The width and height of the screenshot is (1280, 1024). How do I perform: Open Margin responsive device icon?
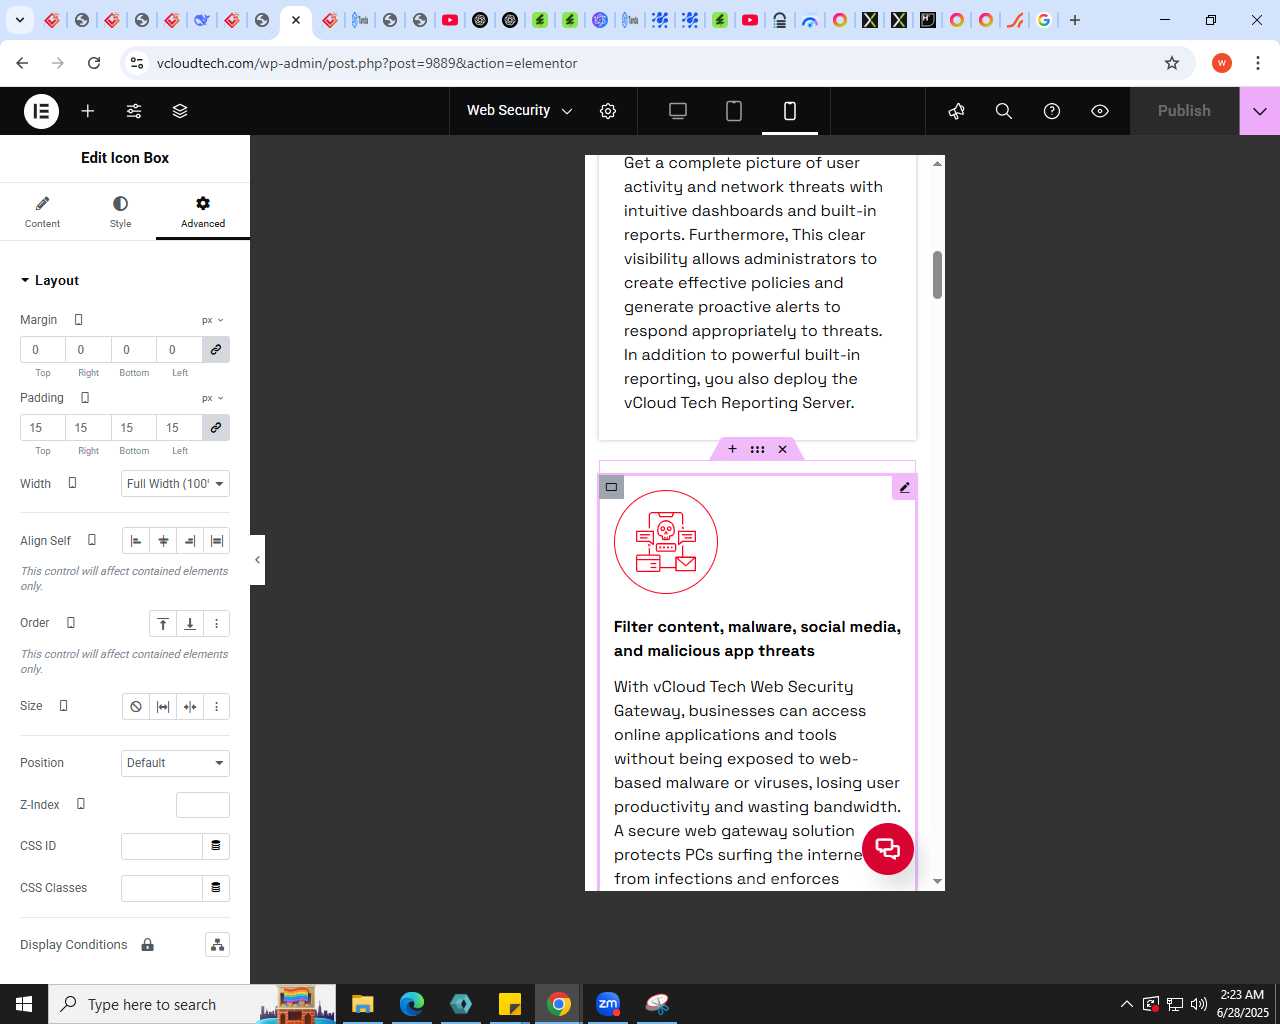tap(79, 320)
